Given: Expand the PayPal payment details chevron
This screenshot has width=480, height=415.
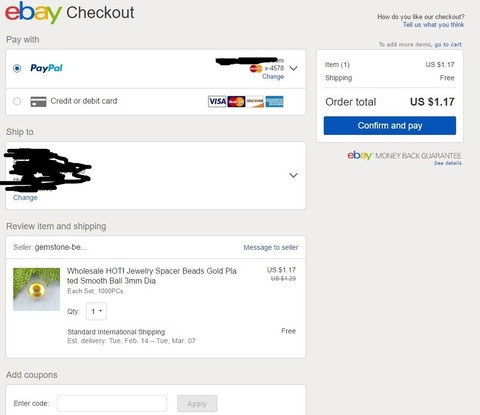Looking at the screenshot, I should tap(293, 68).
